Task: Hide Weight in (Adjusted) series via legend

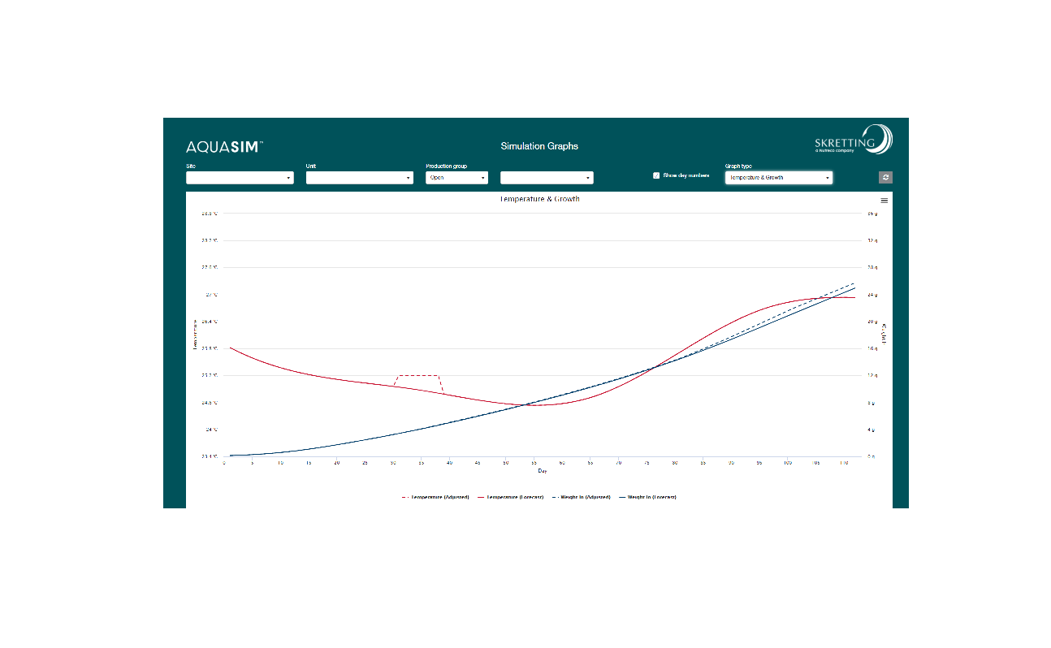Action: (583, 497)
